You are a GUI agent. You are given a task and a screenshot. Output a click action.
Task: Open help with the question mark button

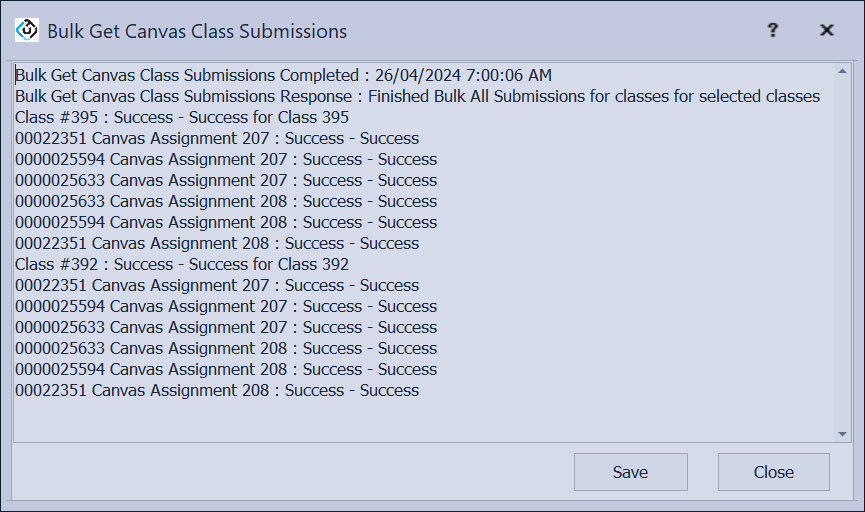(773, 30)
